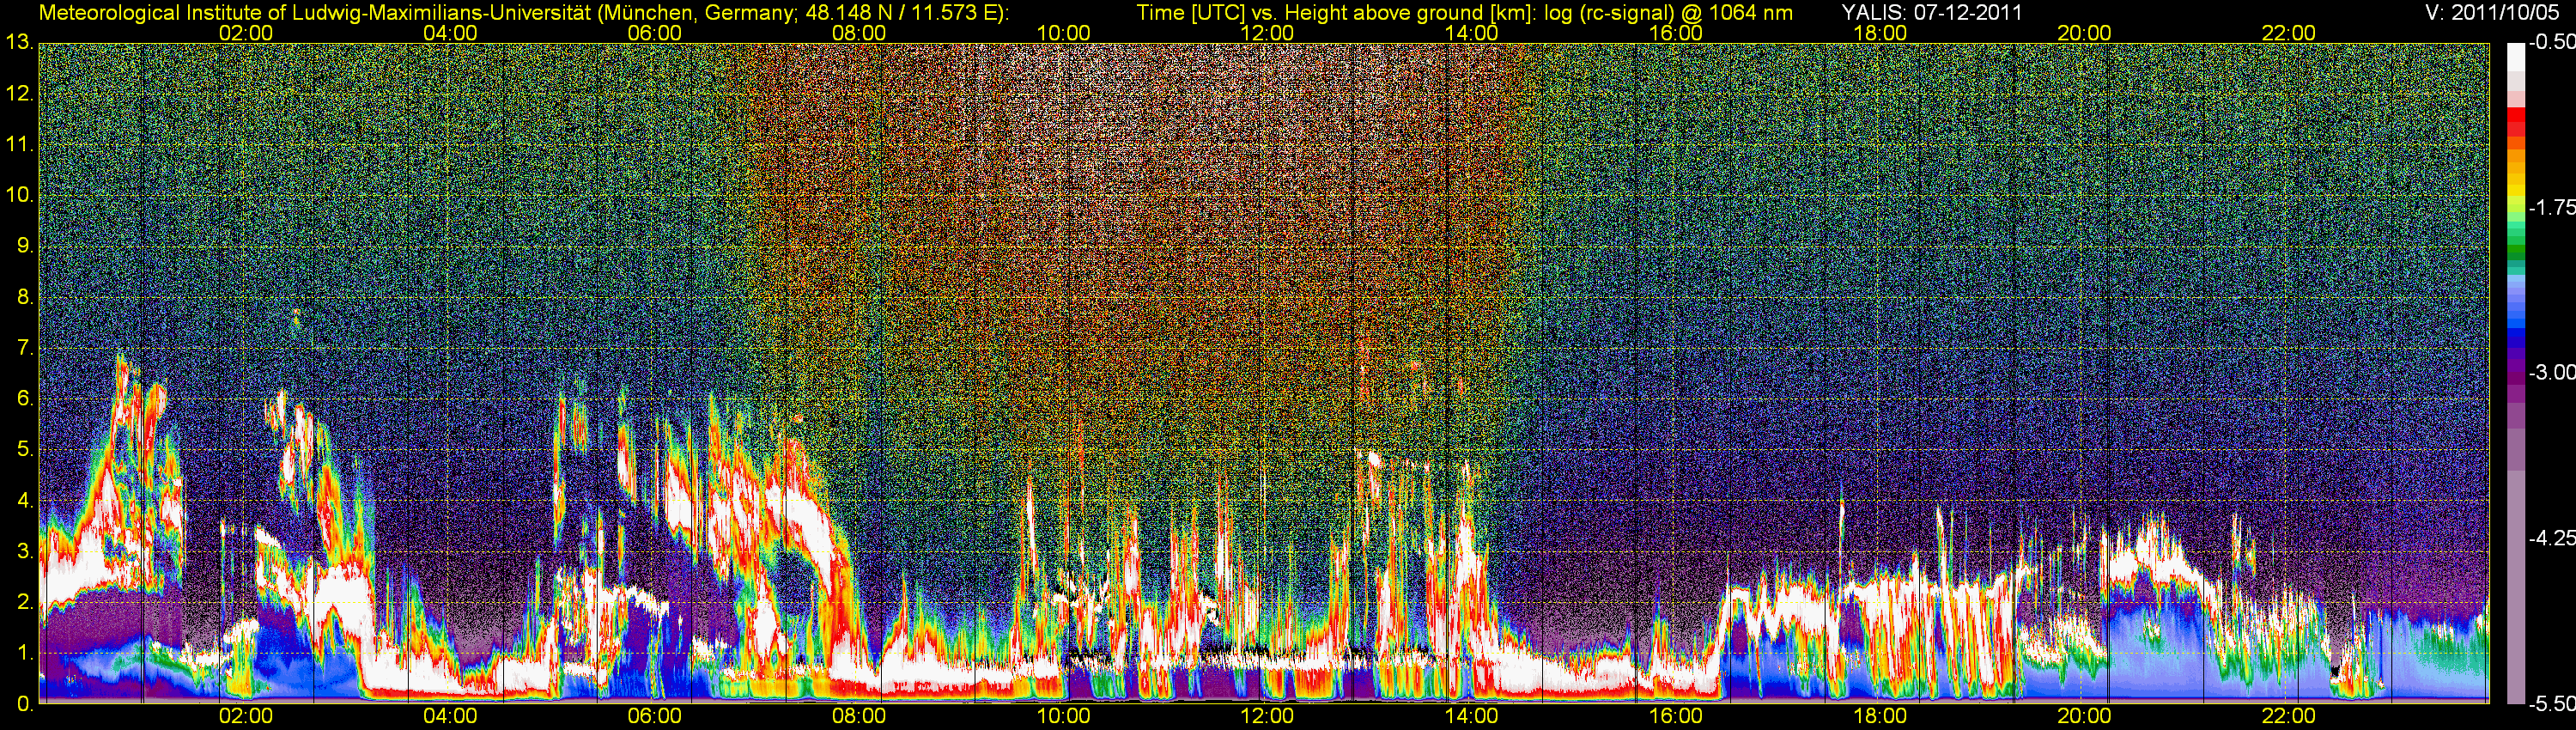
Task: Click '18:00' on the top time axis
Action: click(x=1880, y=33)
